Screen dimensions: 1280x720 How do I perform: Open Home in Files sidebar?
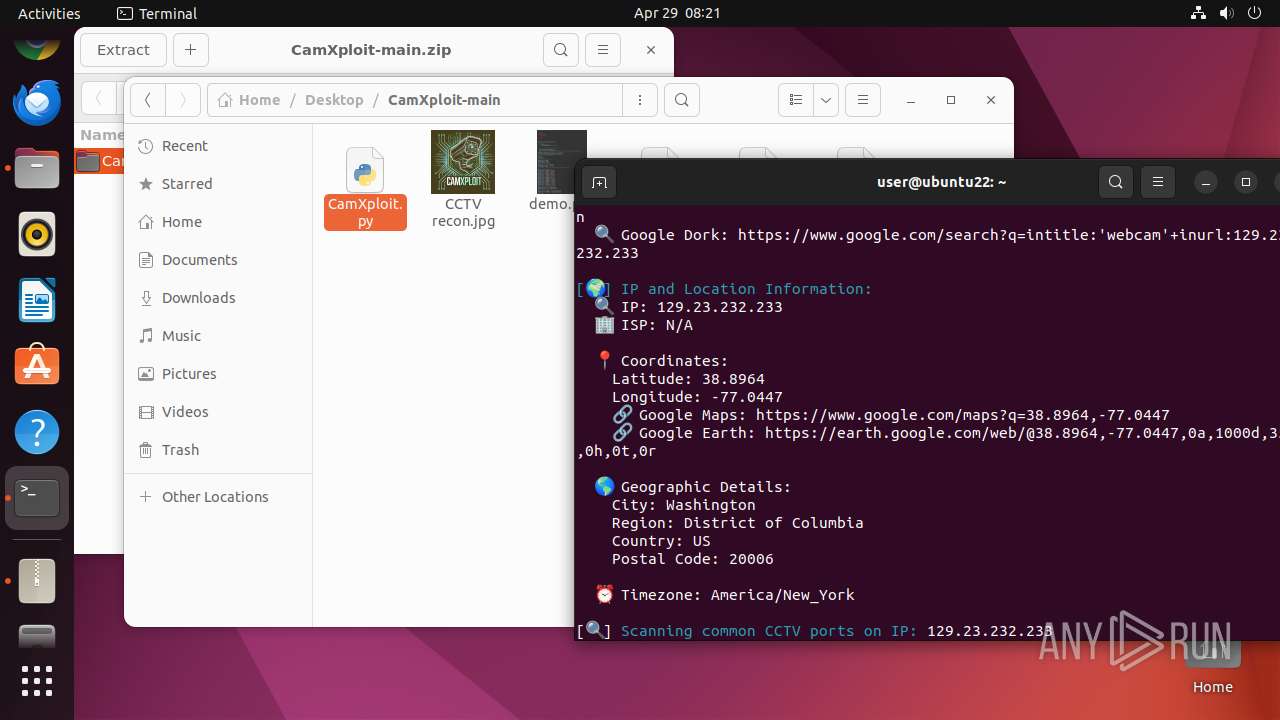coord(218,222)
